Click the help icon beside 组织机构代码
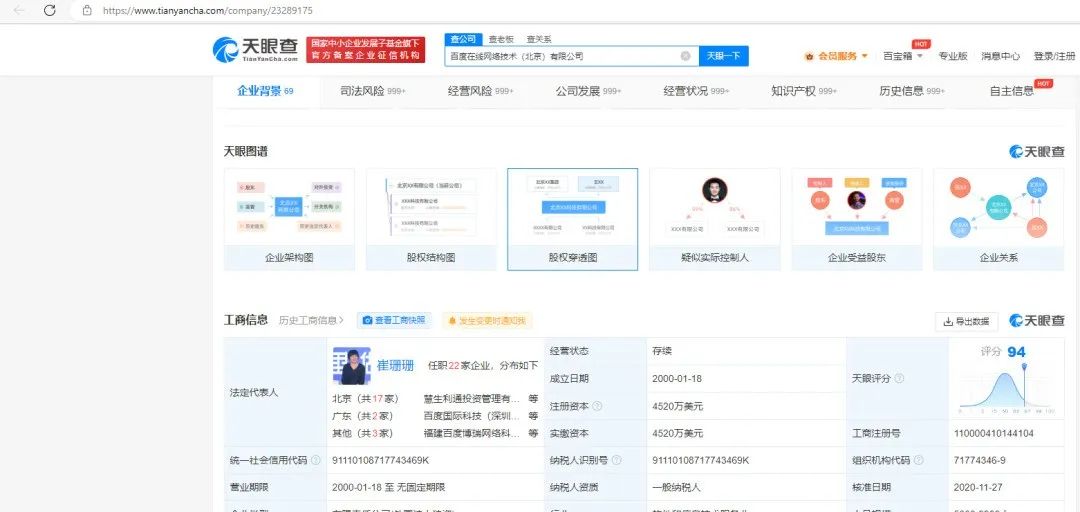The image size is (1080, 512). [x=918, y=460]
